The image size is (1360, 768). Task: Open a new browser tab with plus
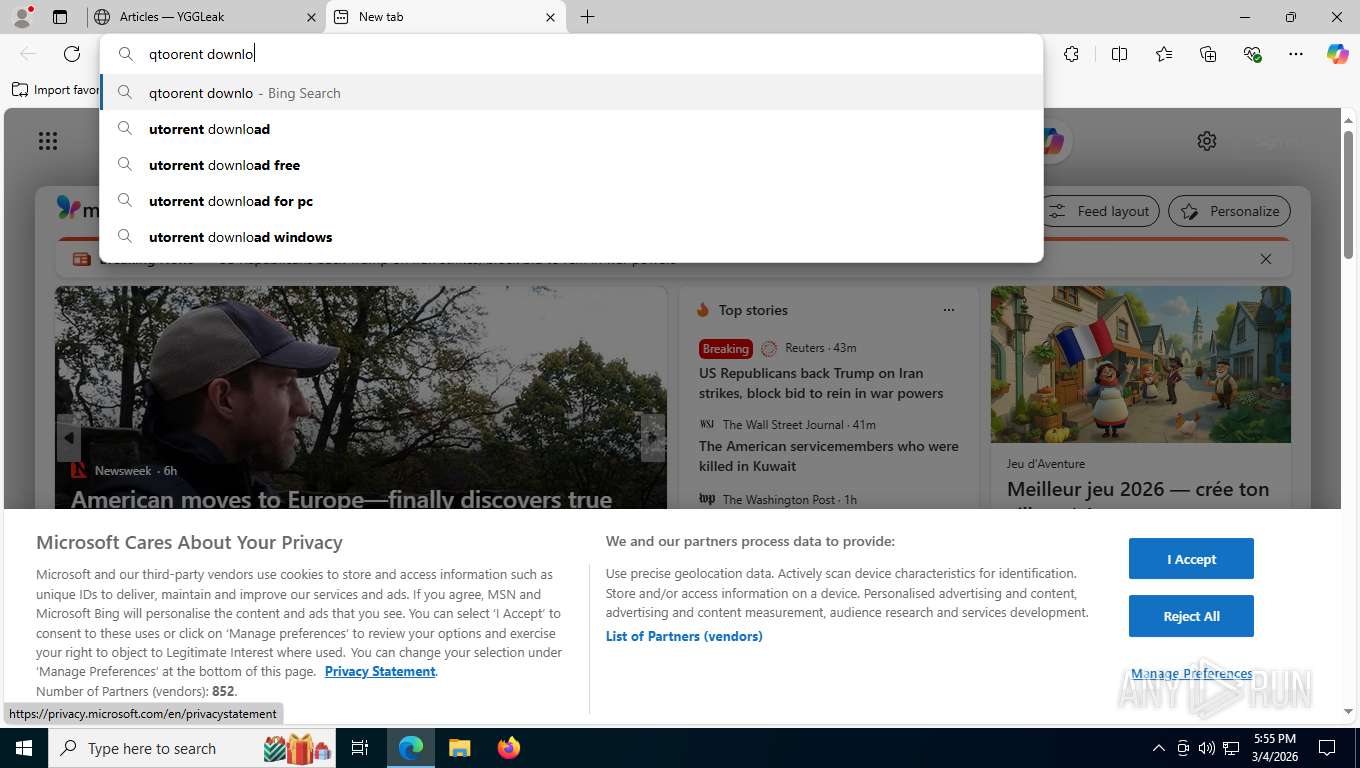[x=587, y=17]
